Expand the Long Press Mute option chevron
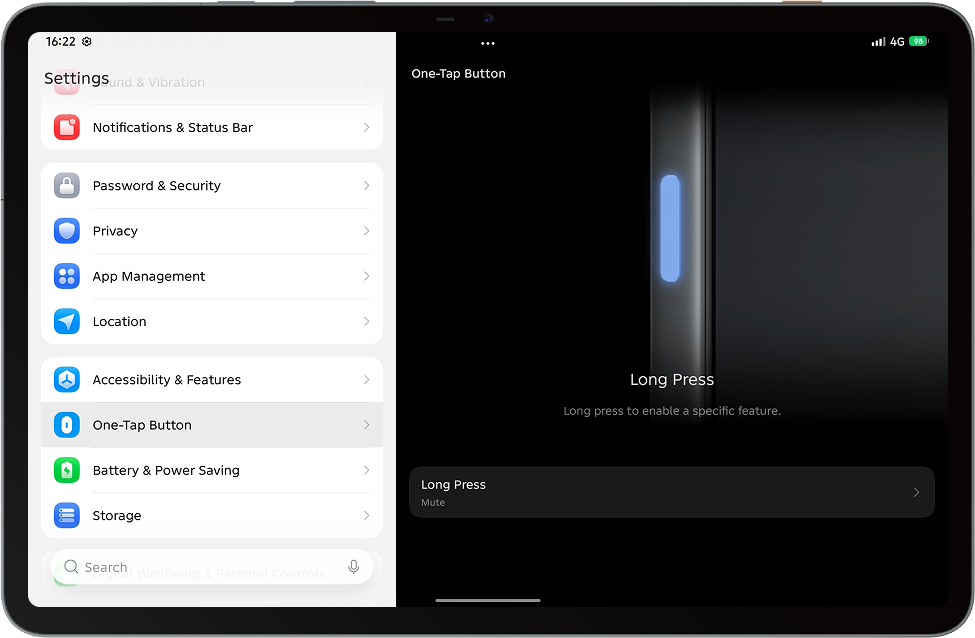This screenshot has width=975, height=638. [916, 492]
